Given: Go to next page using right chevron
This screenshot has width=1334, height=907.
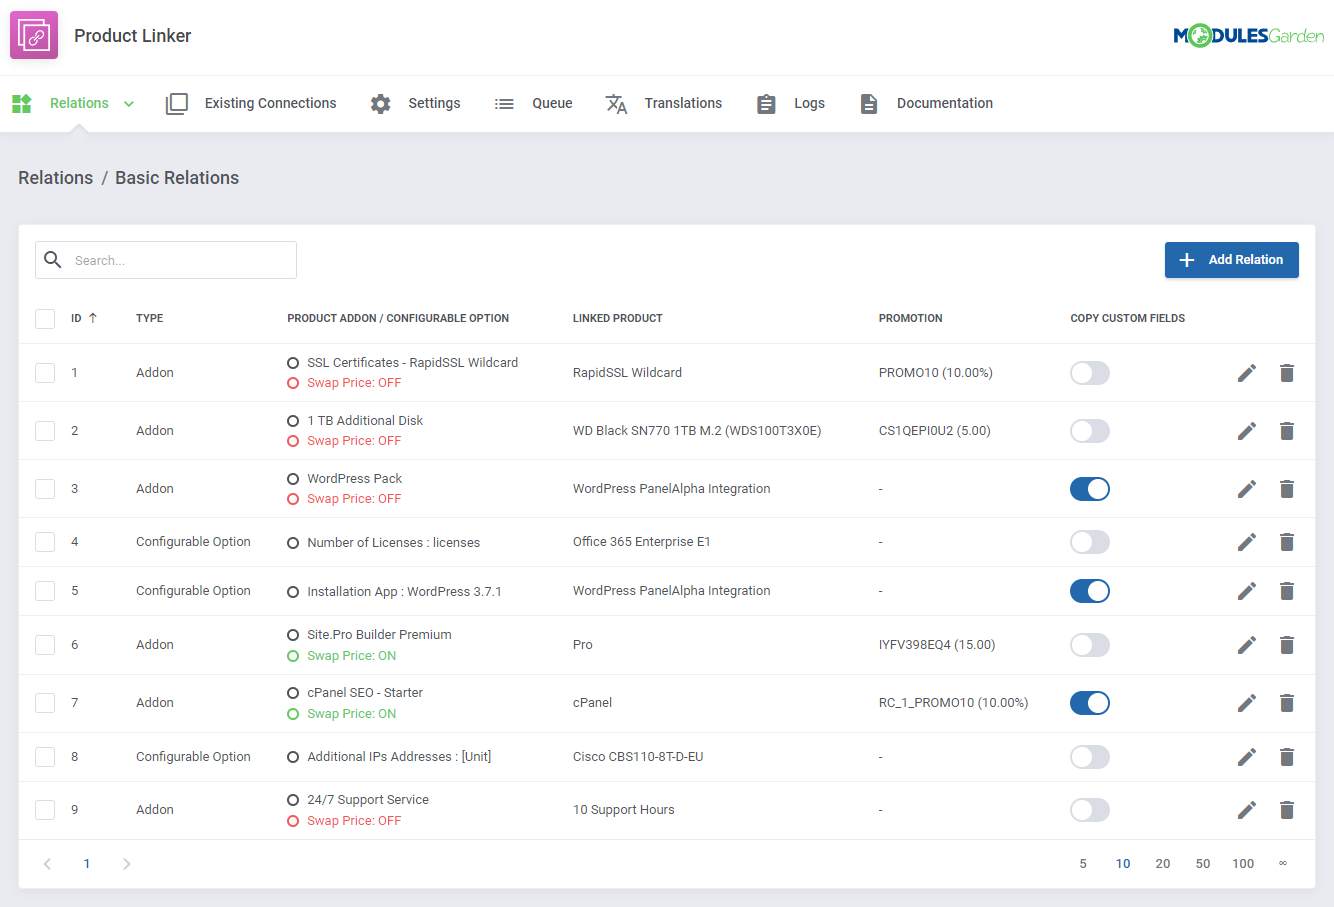Looking at the screenshot, I should click(126, 864).
